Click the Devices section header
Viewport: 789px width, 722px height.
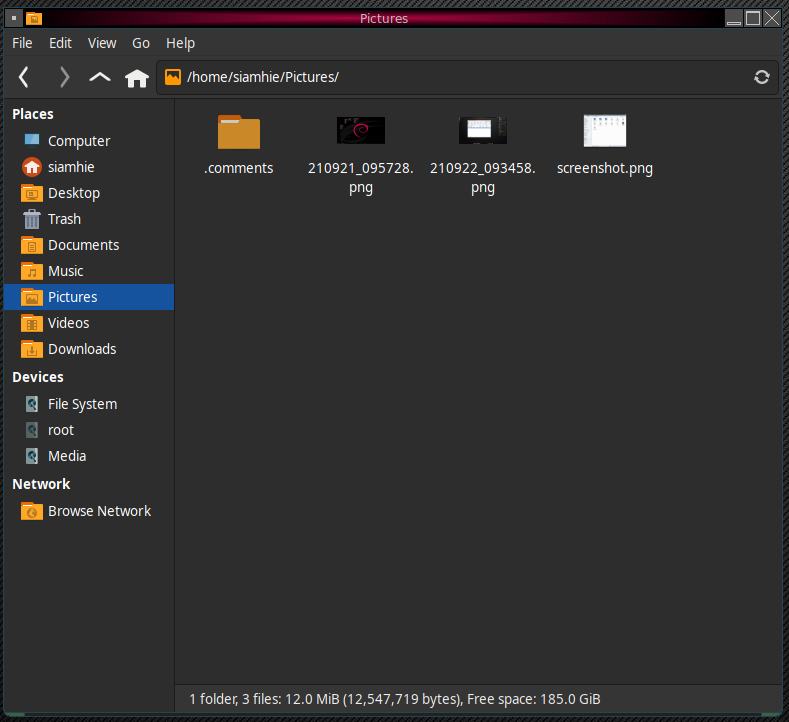[38, 377]
